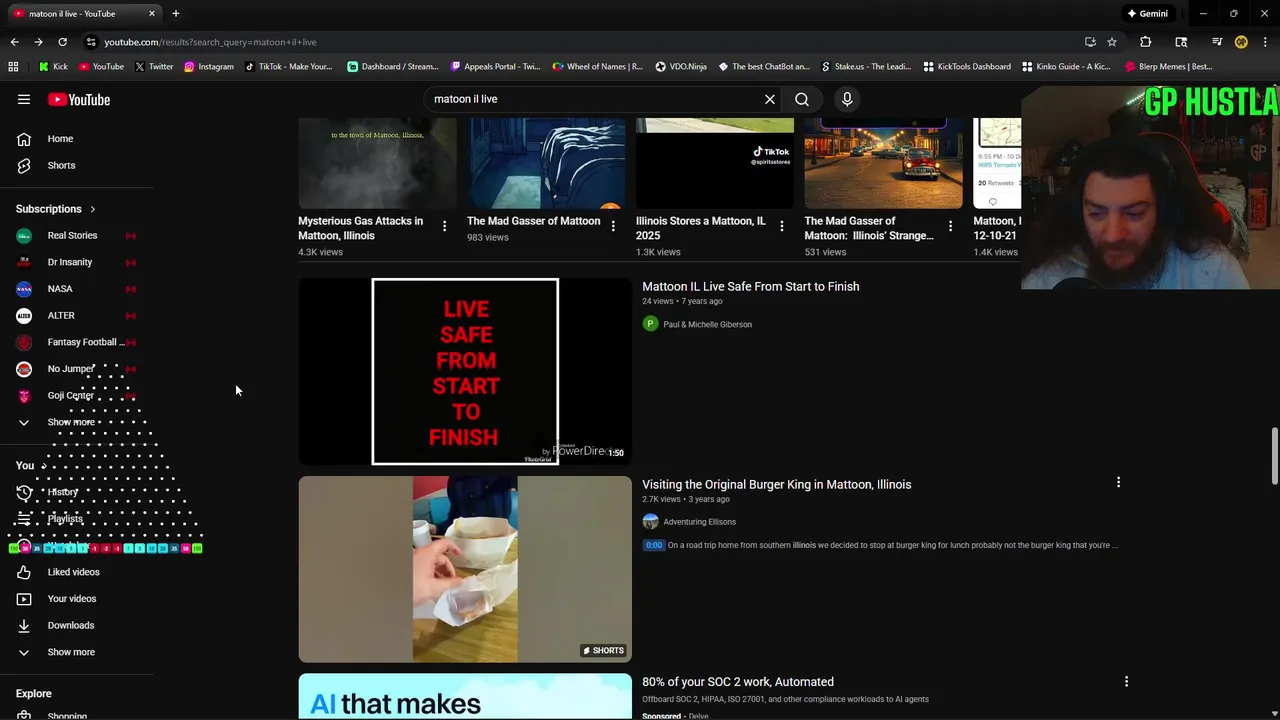Open Visiting the Original Burger King title
The width and height of the screenshot is (1280, 720).
coord(776,485)
